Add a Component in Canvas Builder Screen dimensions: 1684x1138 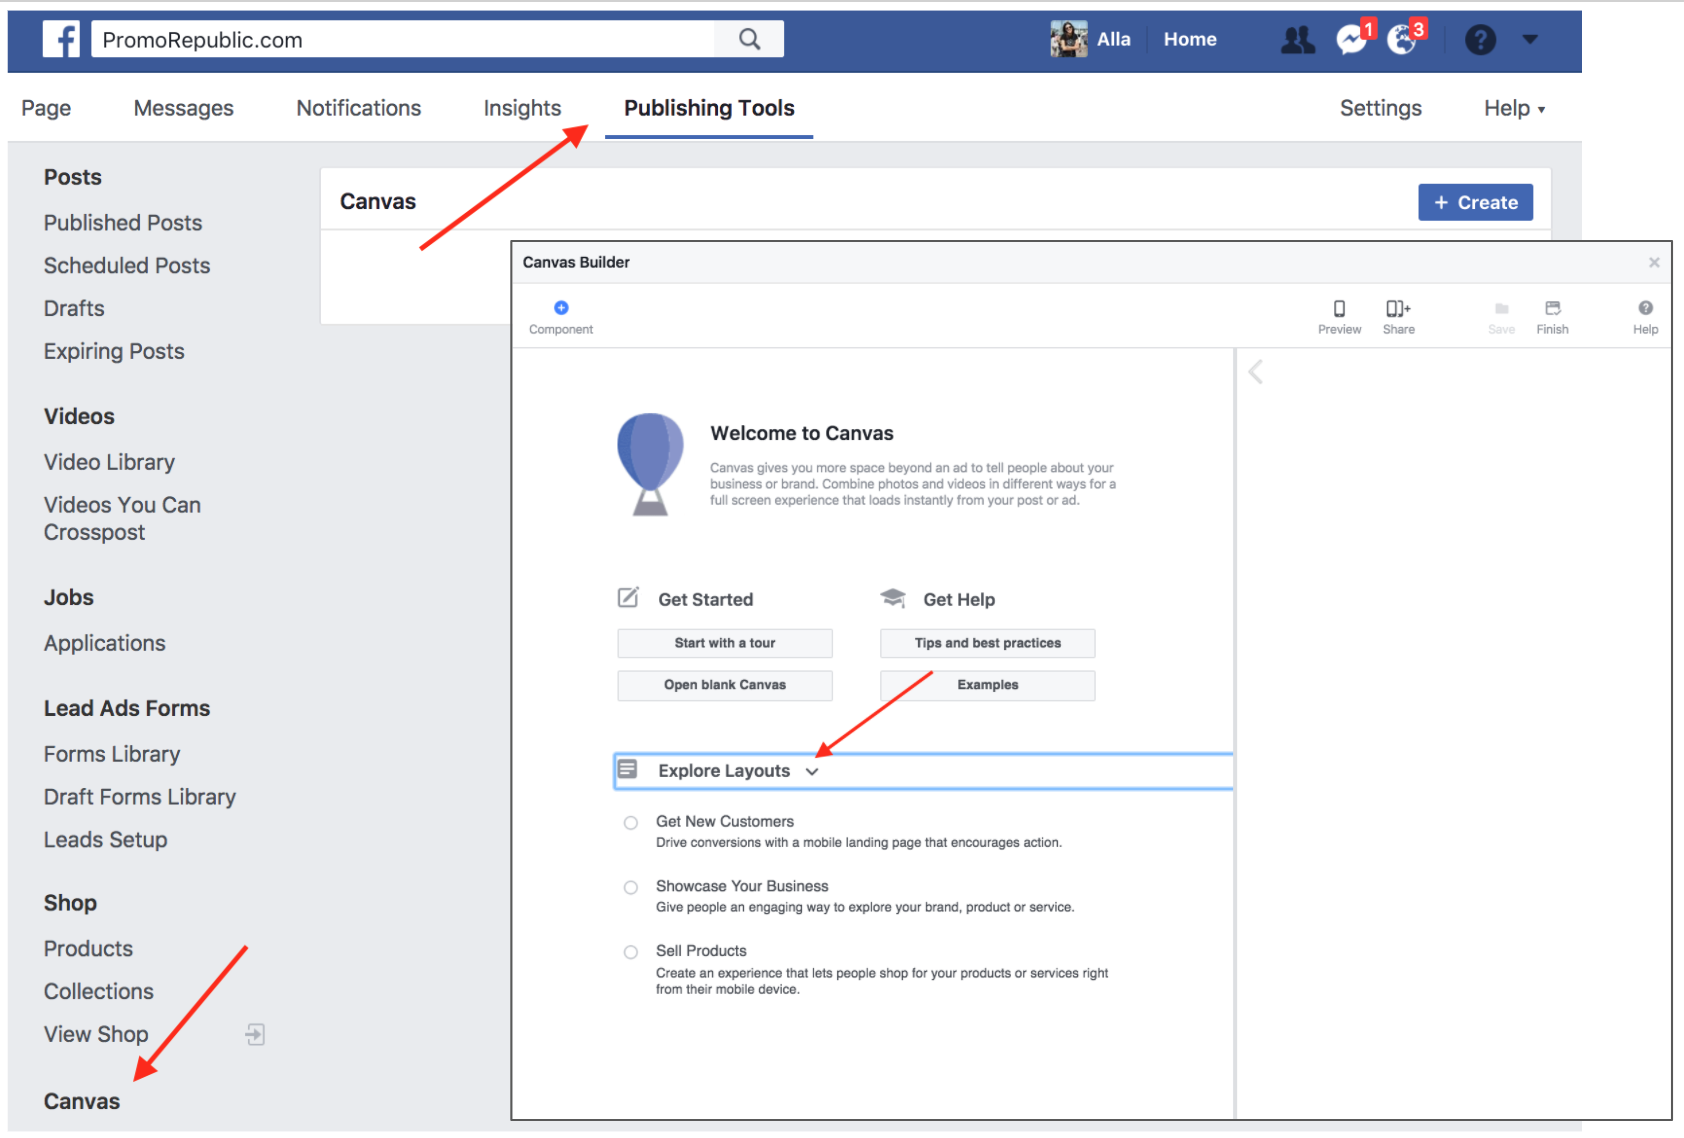561,316
